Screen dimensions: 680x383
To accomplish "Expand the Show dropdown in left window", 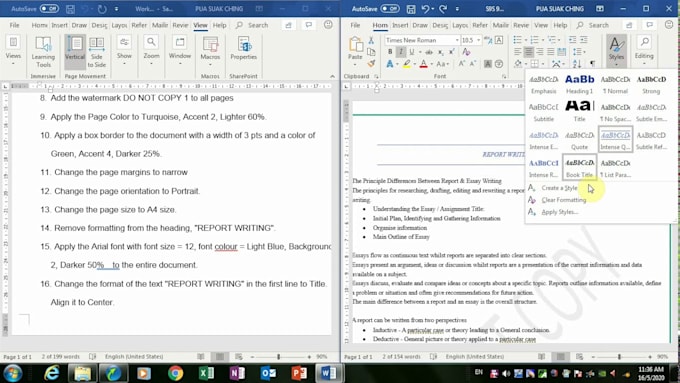I will coord(124,51).
